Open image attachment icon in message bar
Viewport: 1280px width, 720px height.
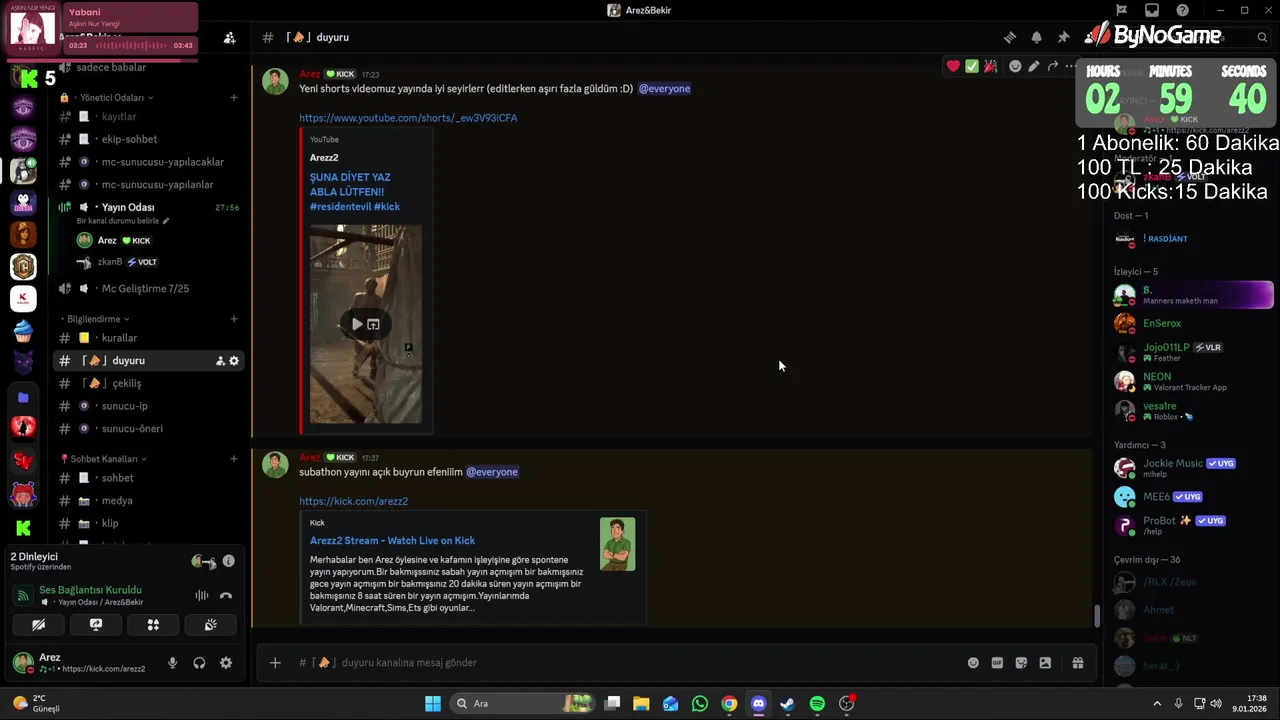(1045, 662)
